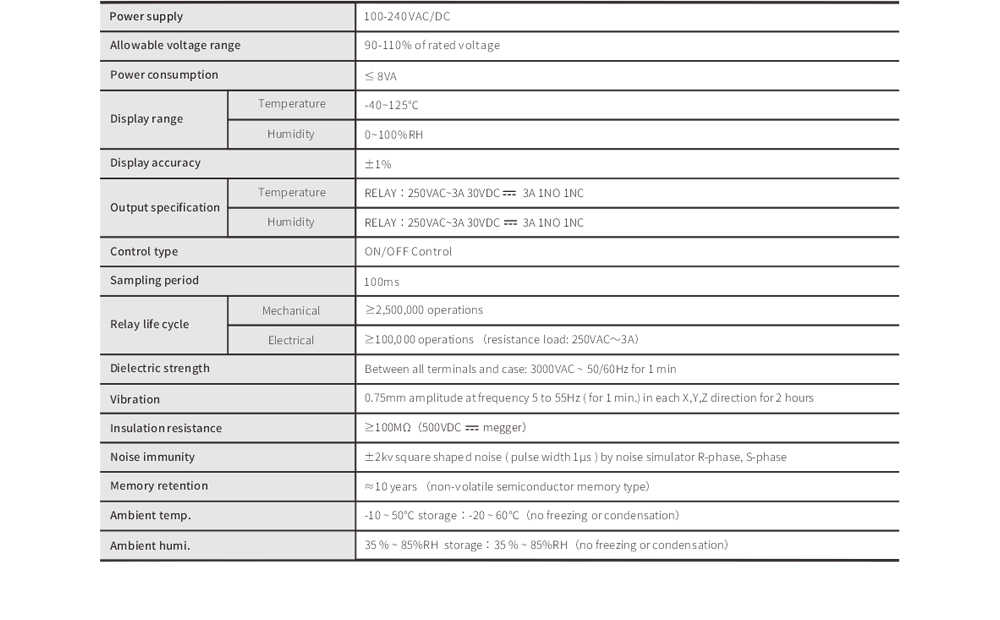Select the '0.75mm amplitude' vibration text
This screenshot has width=1000, height=620.
coord(589,398)
